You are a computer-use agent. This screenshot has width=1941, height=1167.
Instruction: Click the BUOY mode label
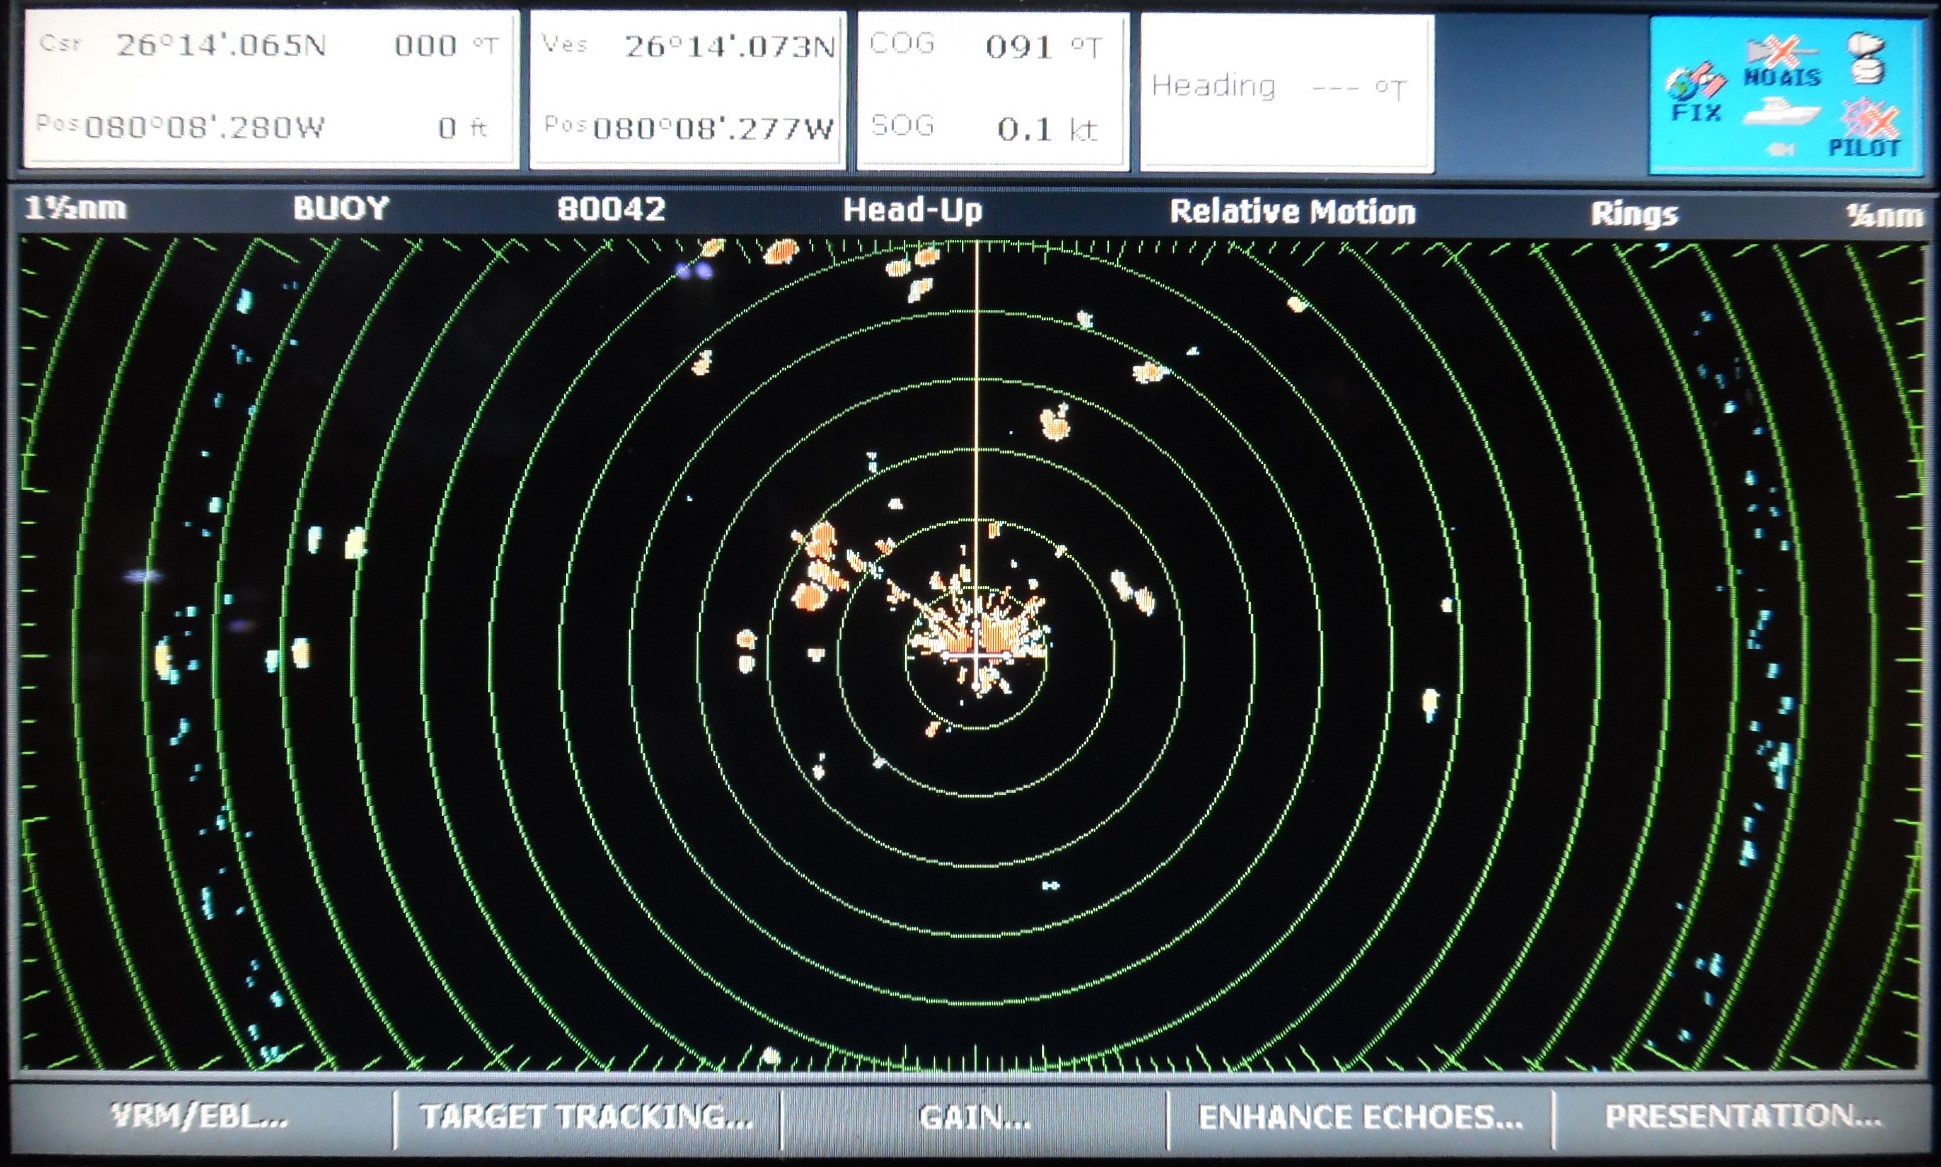tap(341, 208)
